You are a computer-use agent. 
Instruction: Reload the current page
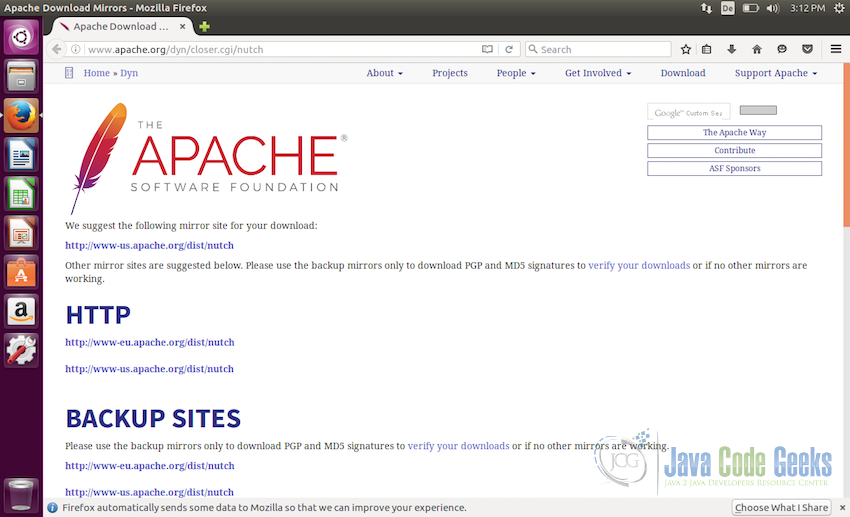pyautogui.click(x=509, y=49)
